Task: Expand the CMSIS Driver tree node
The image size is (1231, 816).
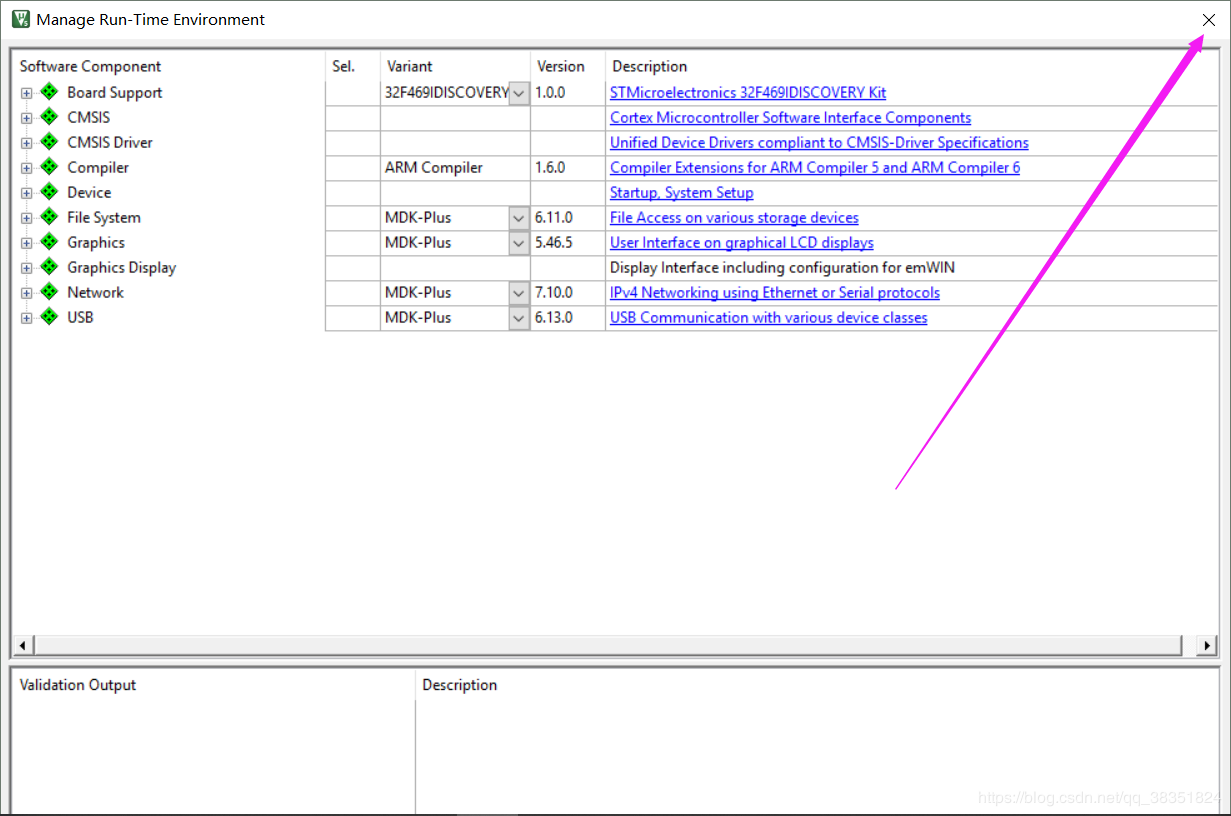Action: [26, 143]
